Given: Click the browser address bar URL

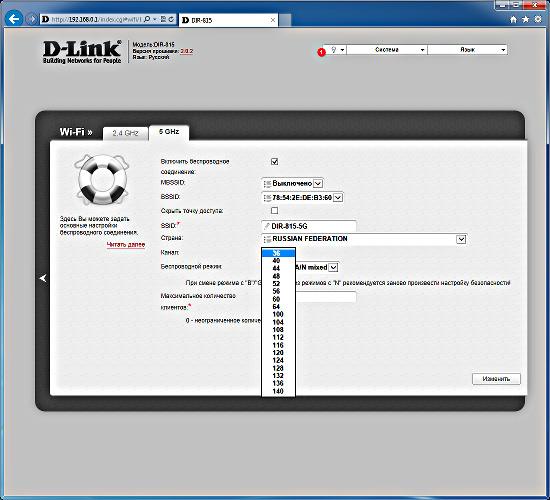Looking at the screenshot, I should [x=96, y=19].
